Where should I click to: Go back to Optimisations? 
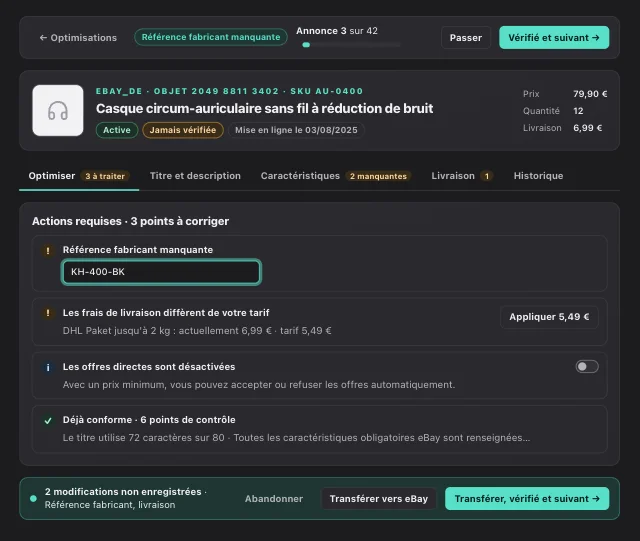coord(78,38)
